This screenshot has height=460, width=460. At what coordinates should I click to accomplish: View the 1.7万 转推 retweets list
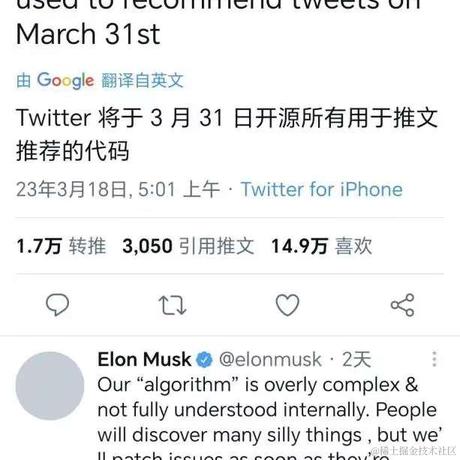click(61, 246)
